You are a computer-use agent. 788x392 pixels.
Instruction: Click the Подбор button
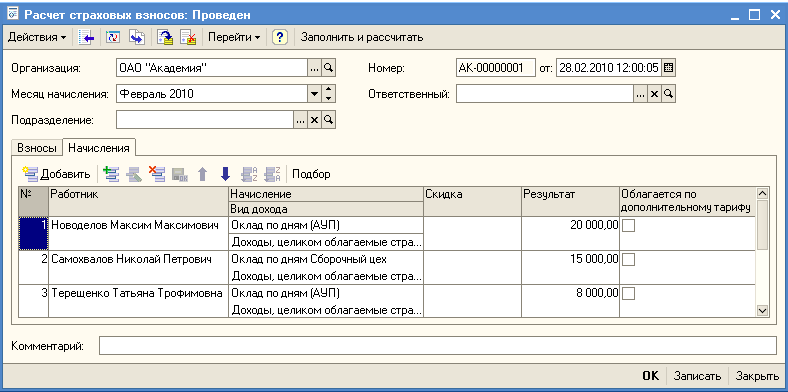click(312, 174)
